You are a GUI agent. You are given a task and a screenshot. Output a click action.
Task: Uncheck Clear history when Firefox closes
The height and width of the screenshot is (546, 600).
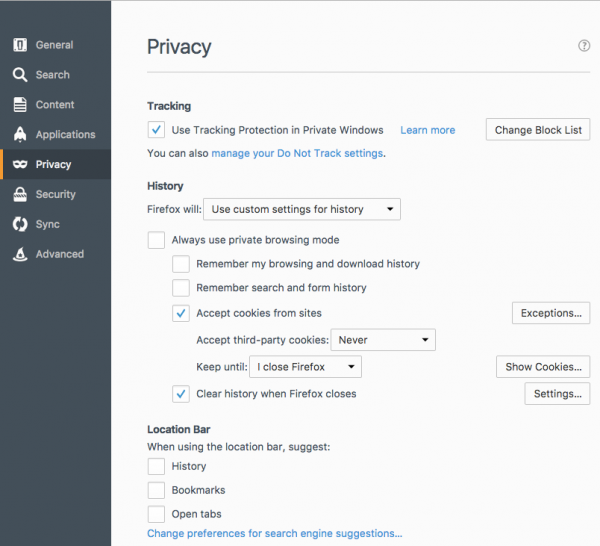181,394
